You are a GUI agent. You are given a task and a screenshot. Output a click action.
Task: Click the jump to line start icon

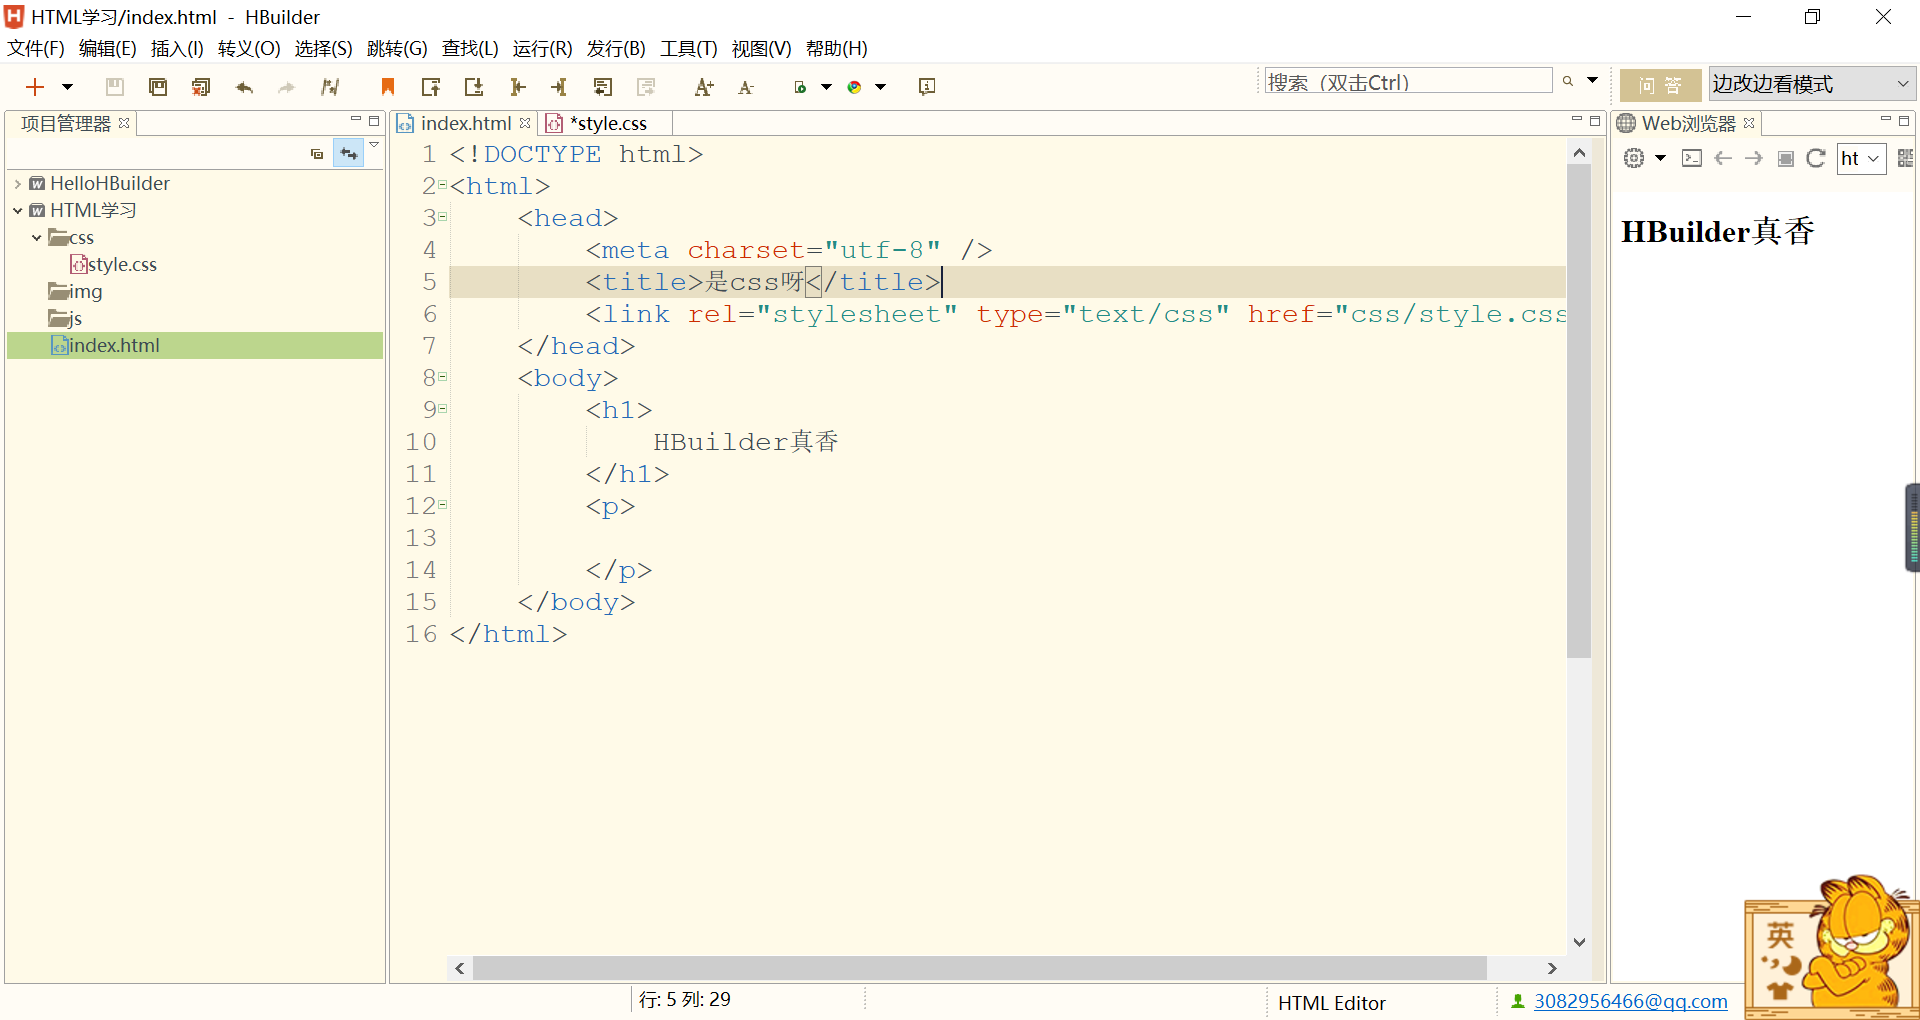coord(517,87)
